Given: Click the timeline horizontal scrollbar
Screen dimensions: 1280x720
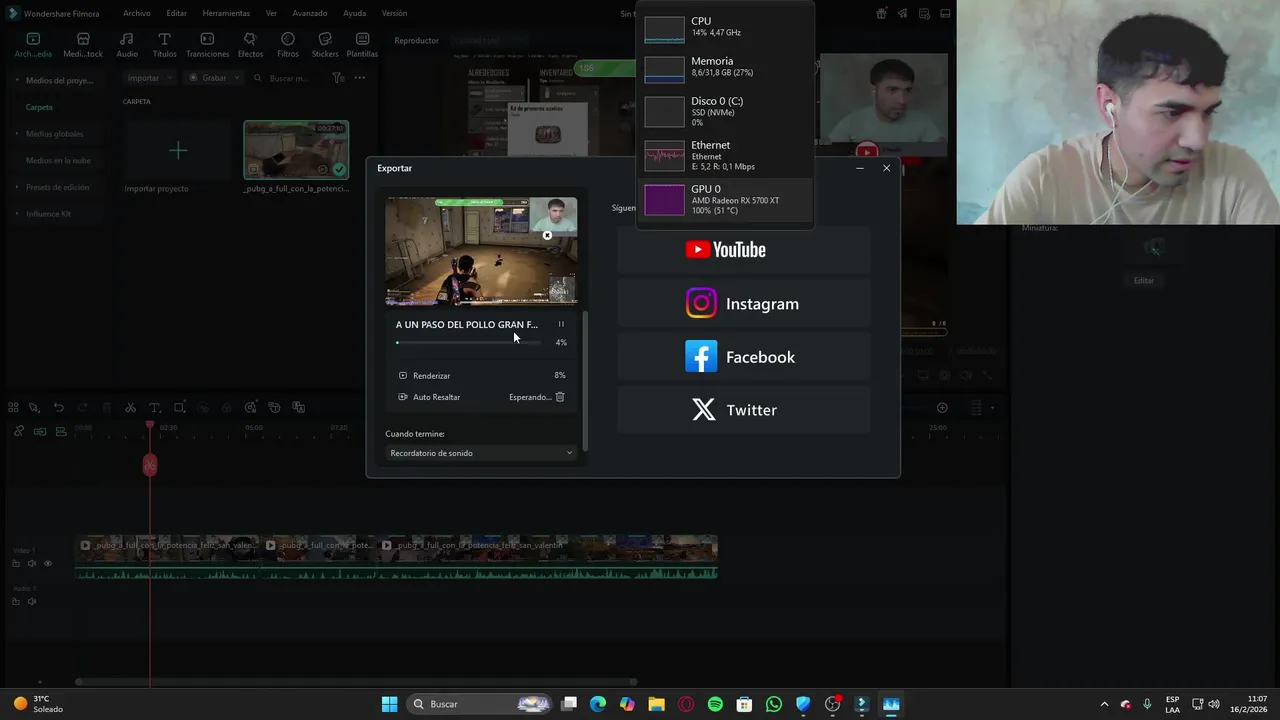Looking at the screenshot, I should coord(355,682).
